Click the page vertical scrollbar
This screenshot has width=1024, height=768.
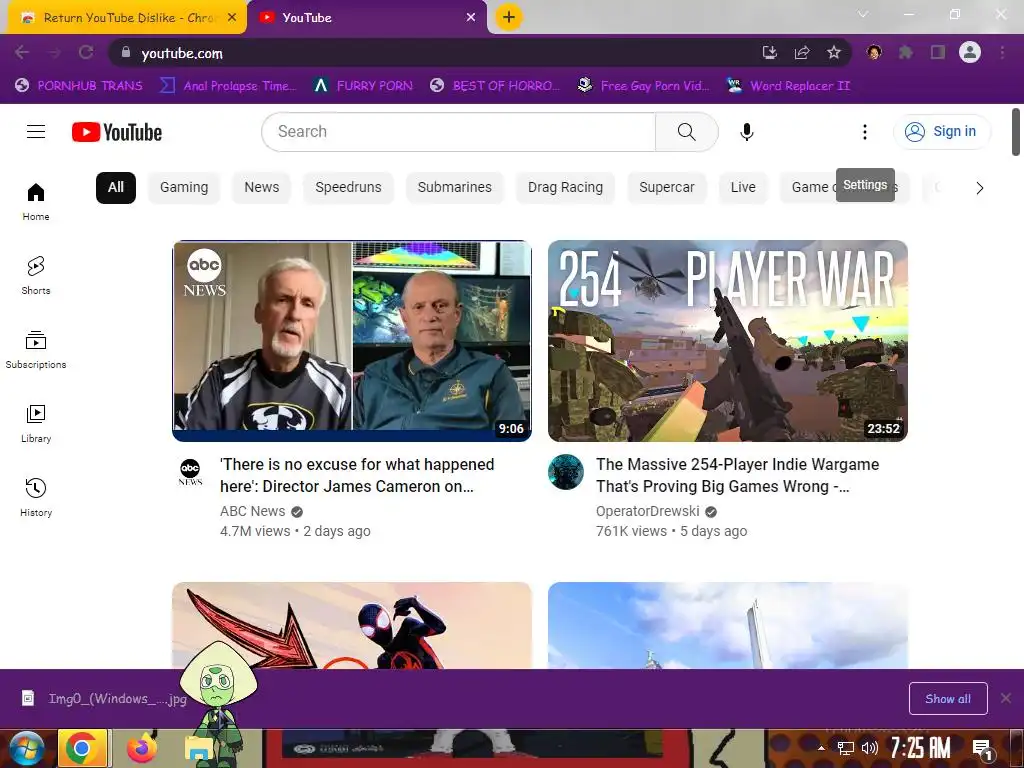(1016, 132)
